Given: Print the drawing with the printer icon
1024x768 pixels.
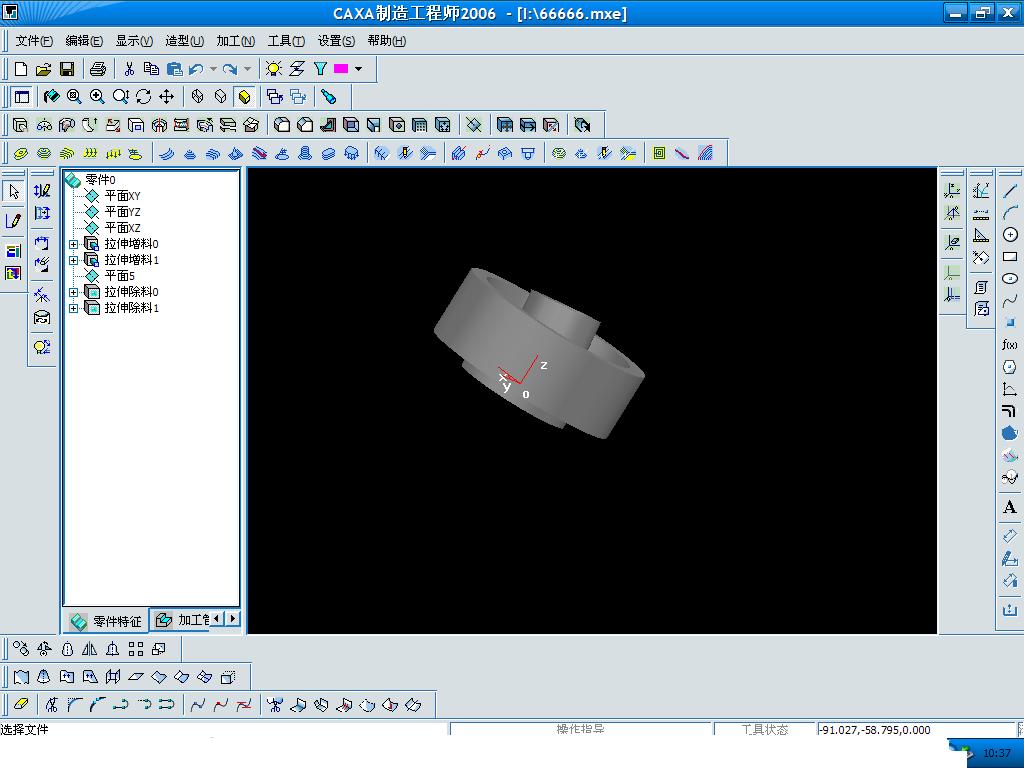Looking at the screenshot, I should (x=97, y=69).
